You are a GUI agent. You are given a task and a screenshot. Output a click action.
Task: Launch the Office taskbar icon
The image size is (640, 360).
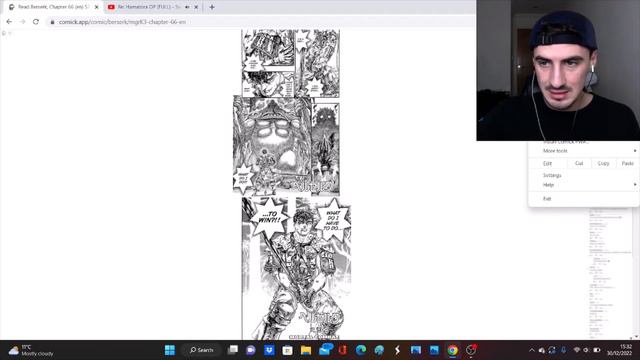point(342,350)
